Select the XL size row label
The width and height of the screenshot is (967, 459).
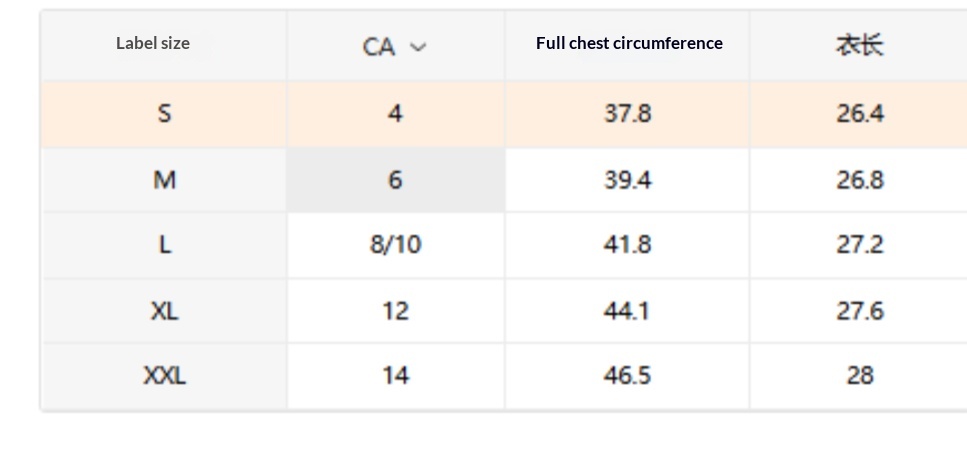pos(164,311)
